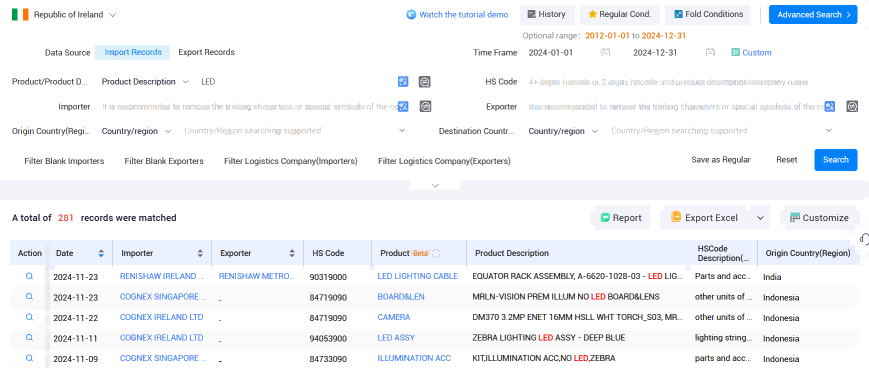Image resolution: width=869 pixels, height=368 pixels.
Task: Collapse the search panel with chevron
Action: coord(434,186)
